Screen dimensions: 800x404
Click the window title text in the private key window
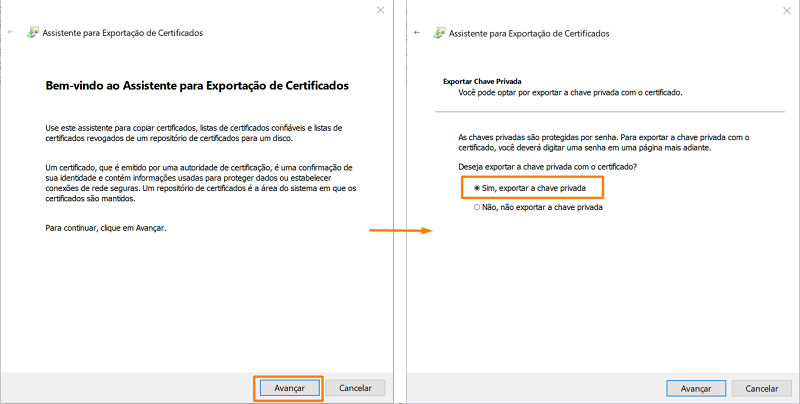pos(529,34)
